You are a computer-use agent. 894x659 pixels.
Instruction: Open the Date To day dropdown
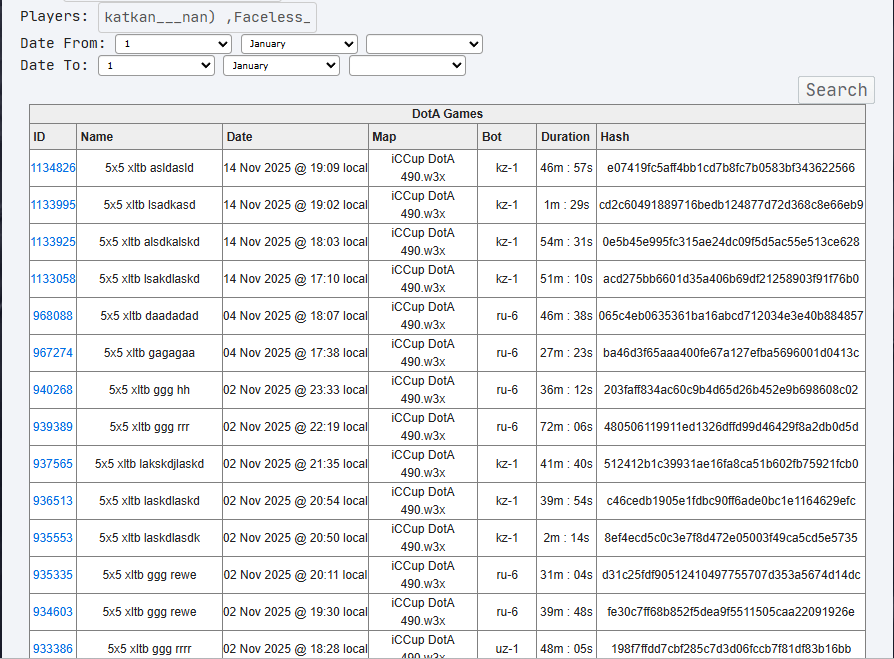click(156, 66)
